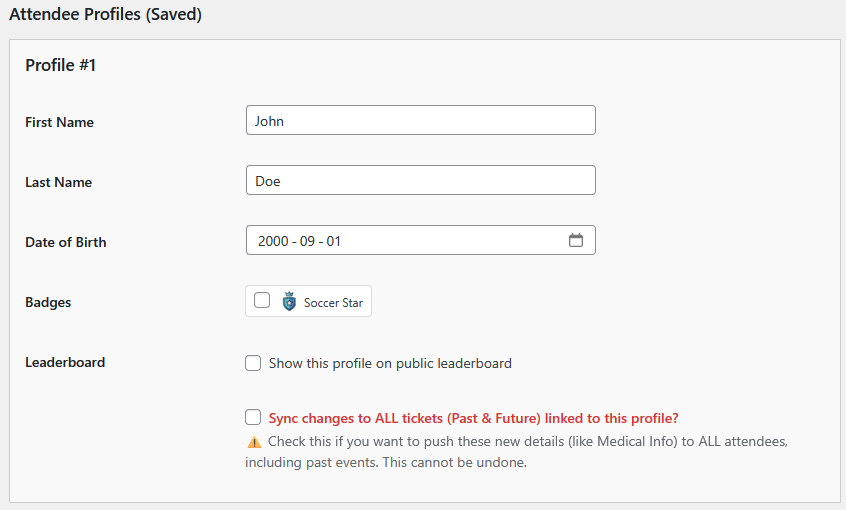Open the date picker calendar icon
Screen dimensions: 846x510
point(576,240)
